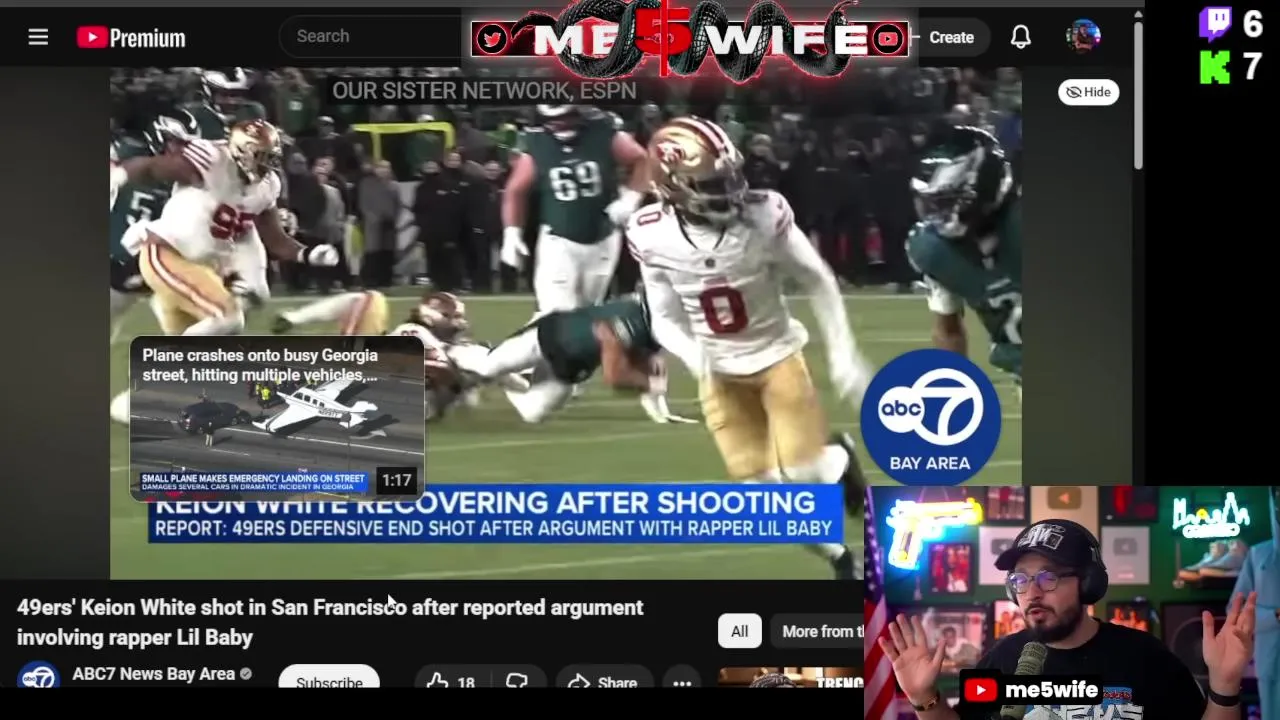Click the video title about Keion White
1280x720 pixels.
330,622
